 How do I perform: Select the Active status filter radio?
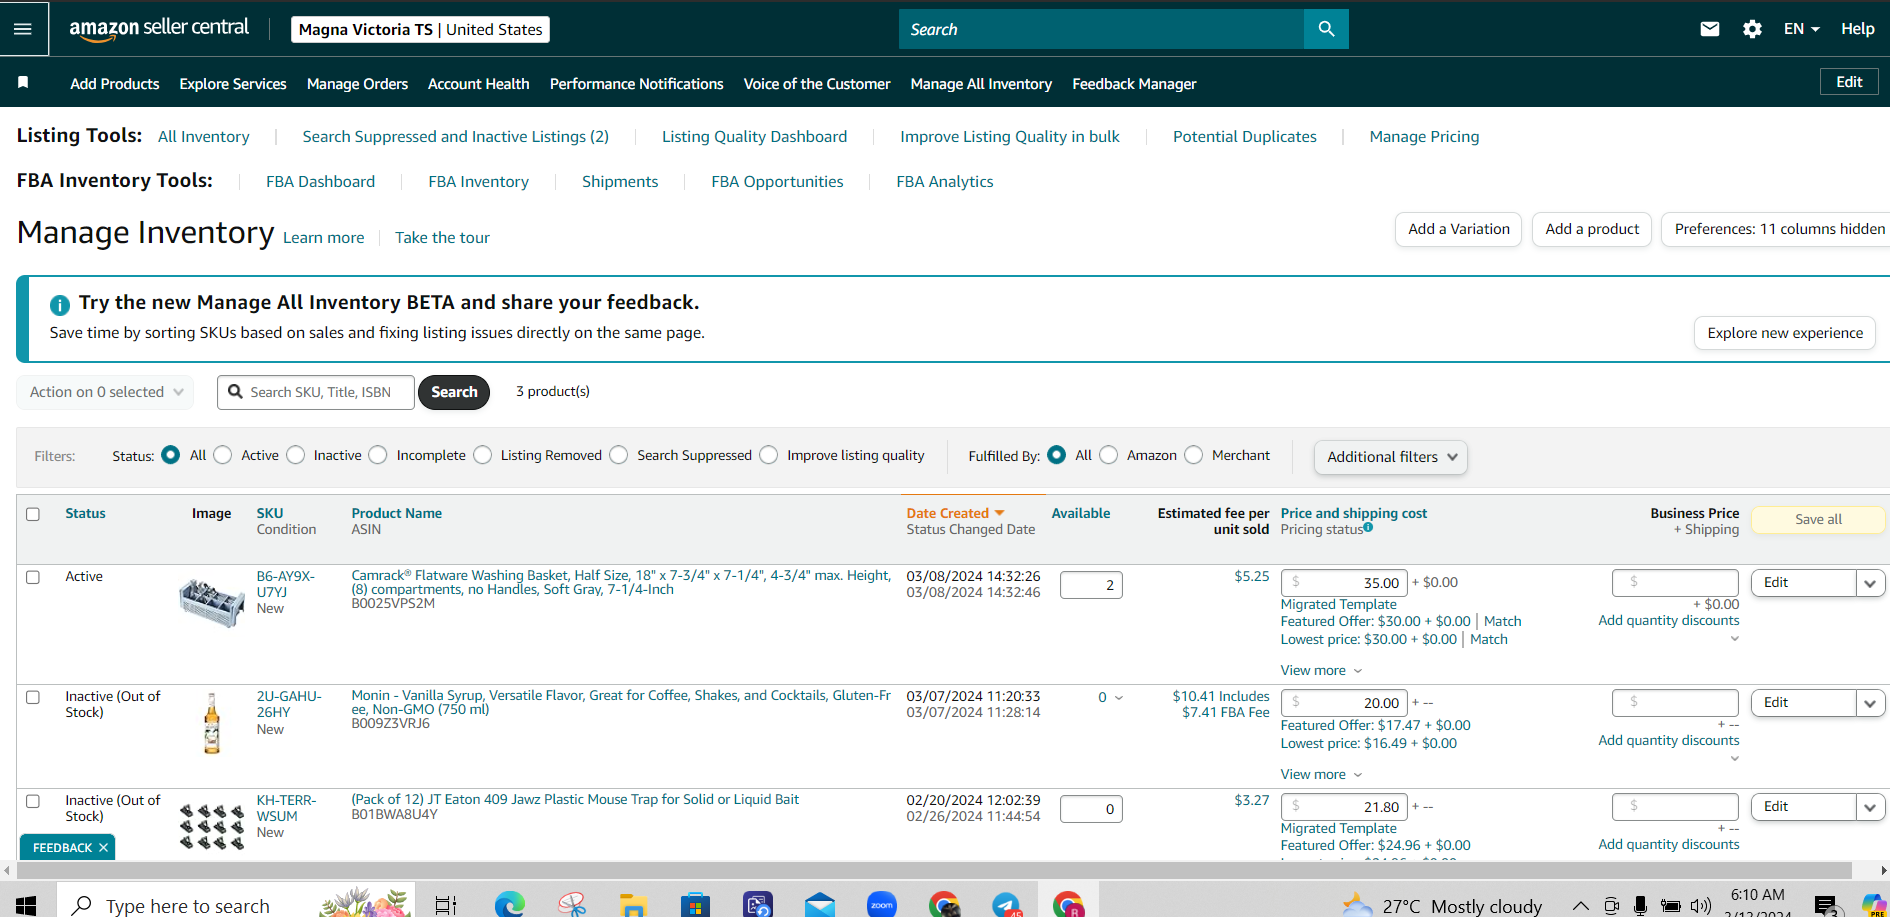tap(223, 455)
